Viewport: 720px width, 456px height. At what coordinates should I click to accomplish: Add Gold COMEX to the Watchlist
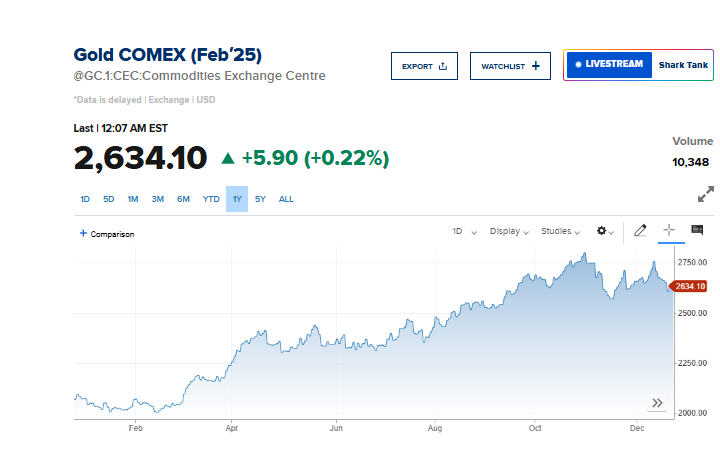tap(510, 66)
